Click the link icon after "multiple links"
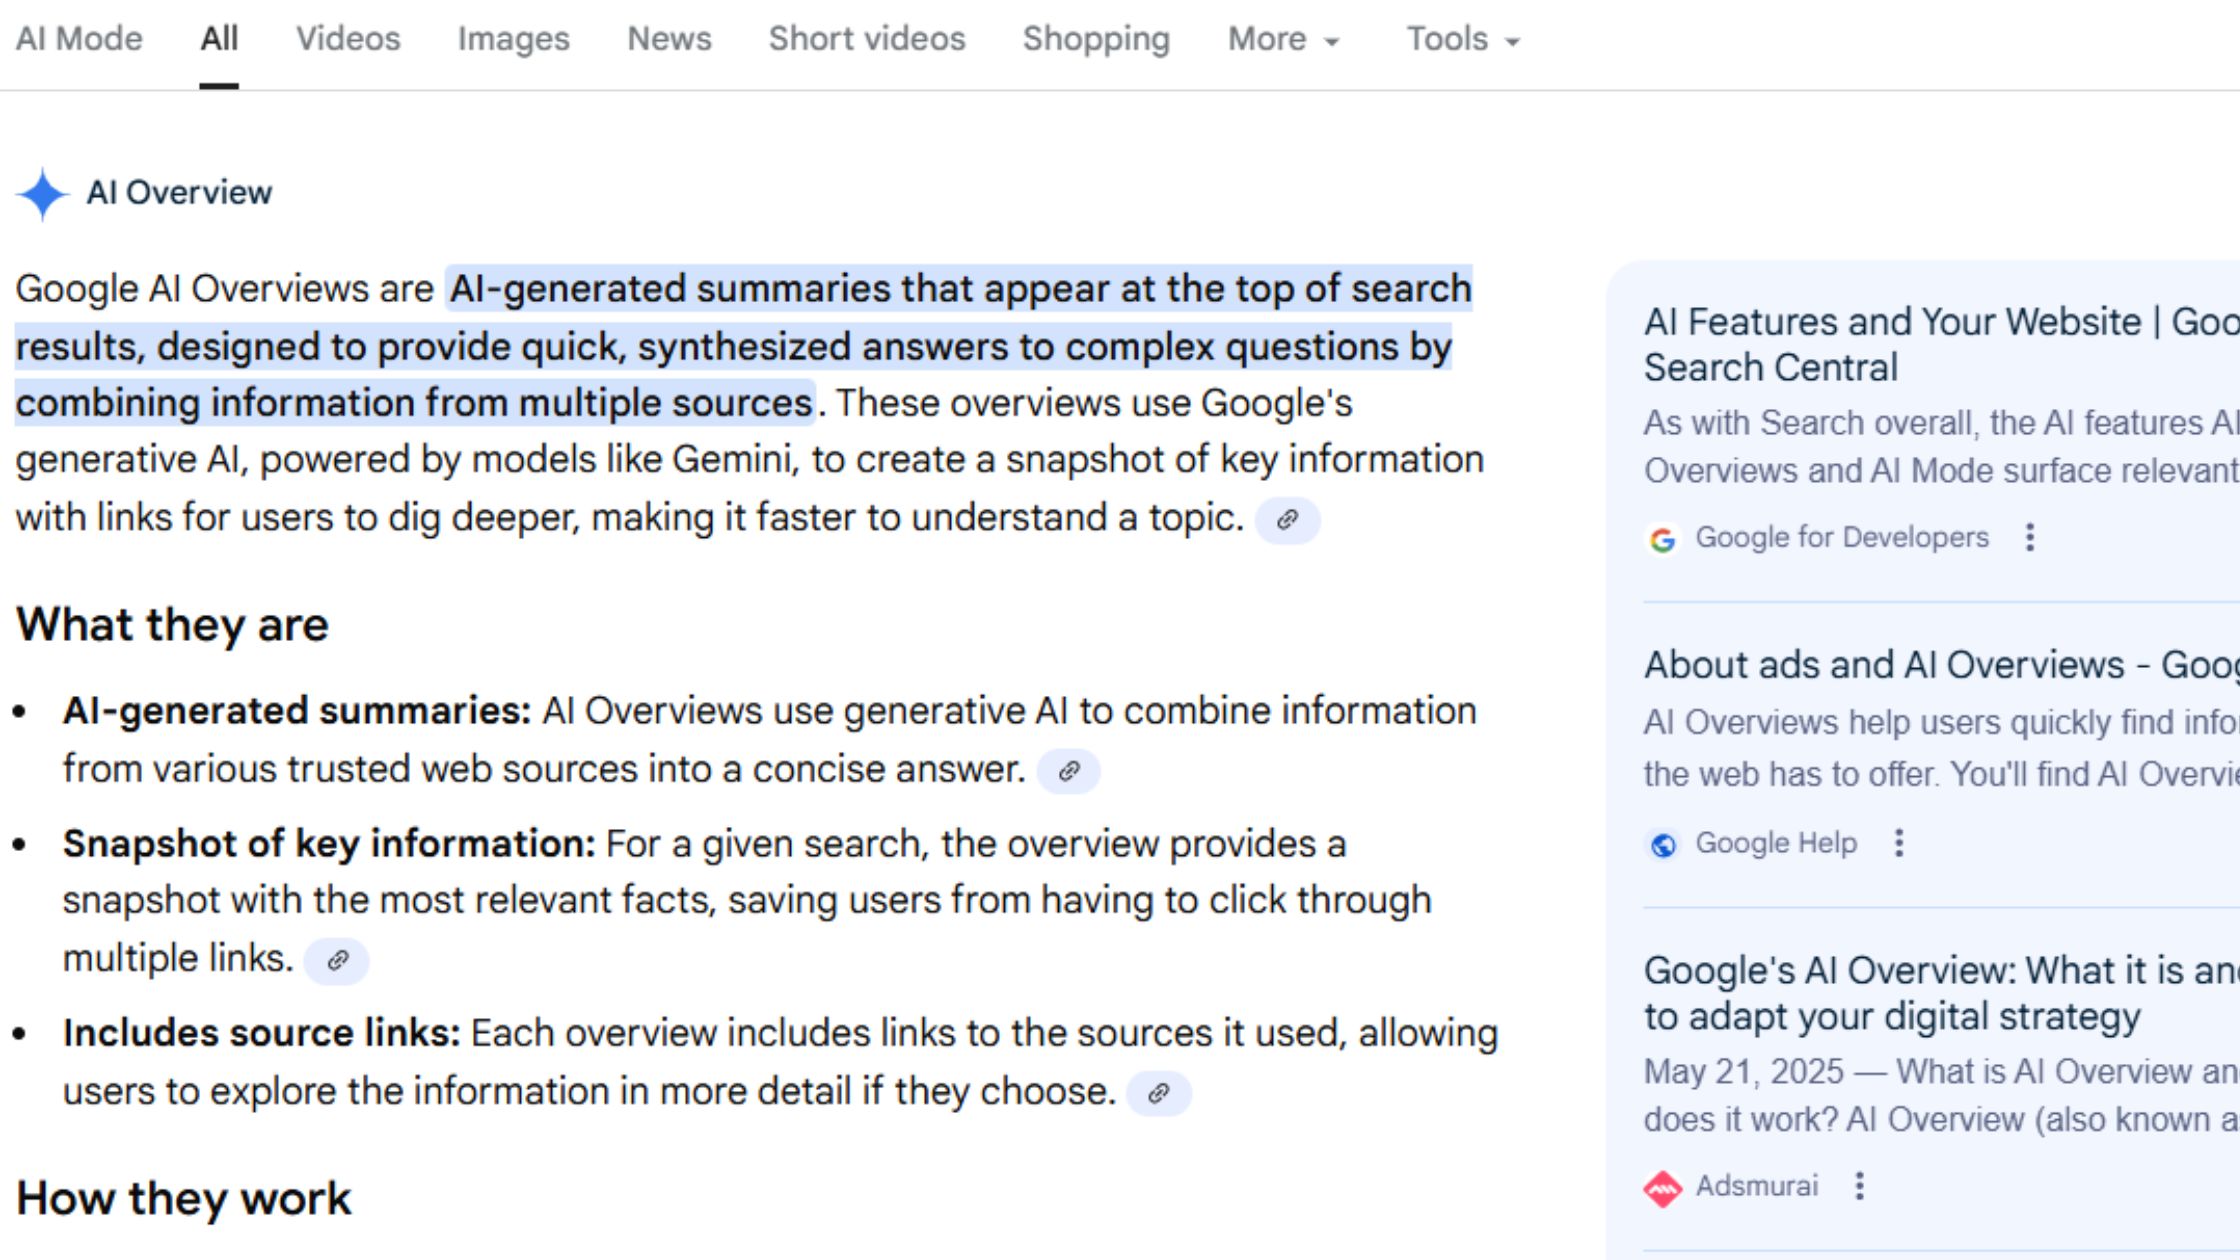This screenshot has height=1260, width=2240. (336, 960)
